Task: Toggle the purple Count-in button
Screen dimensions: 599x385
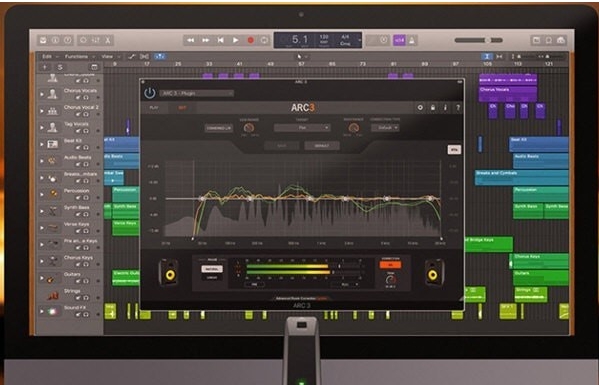Action: [399, 40]
